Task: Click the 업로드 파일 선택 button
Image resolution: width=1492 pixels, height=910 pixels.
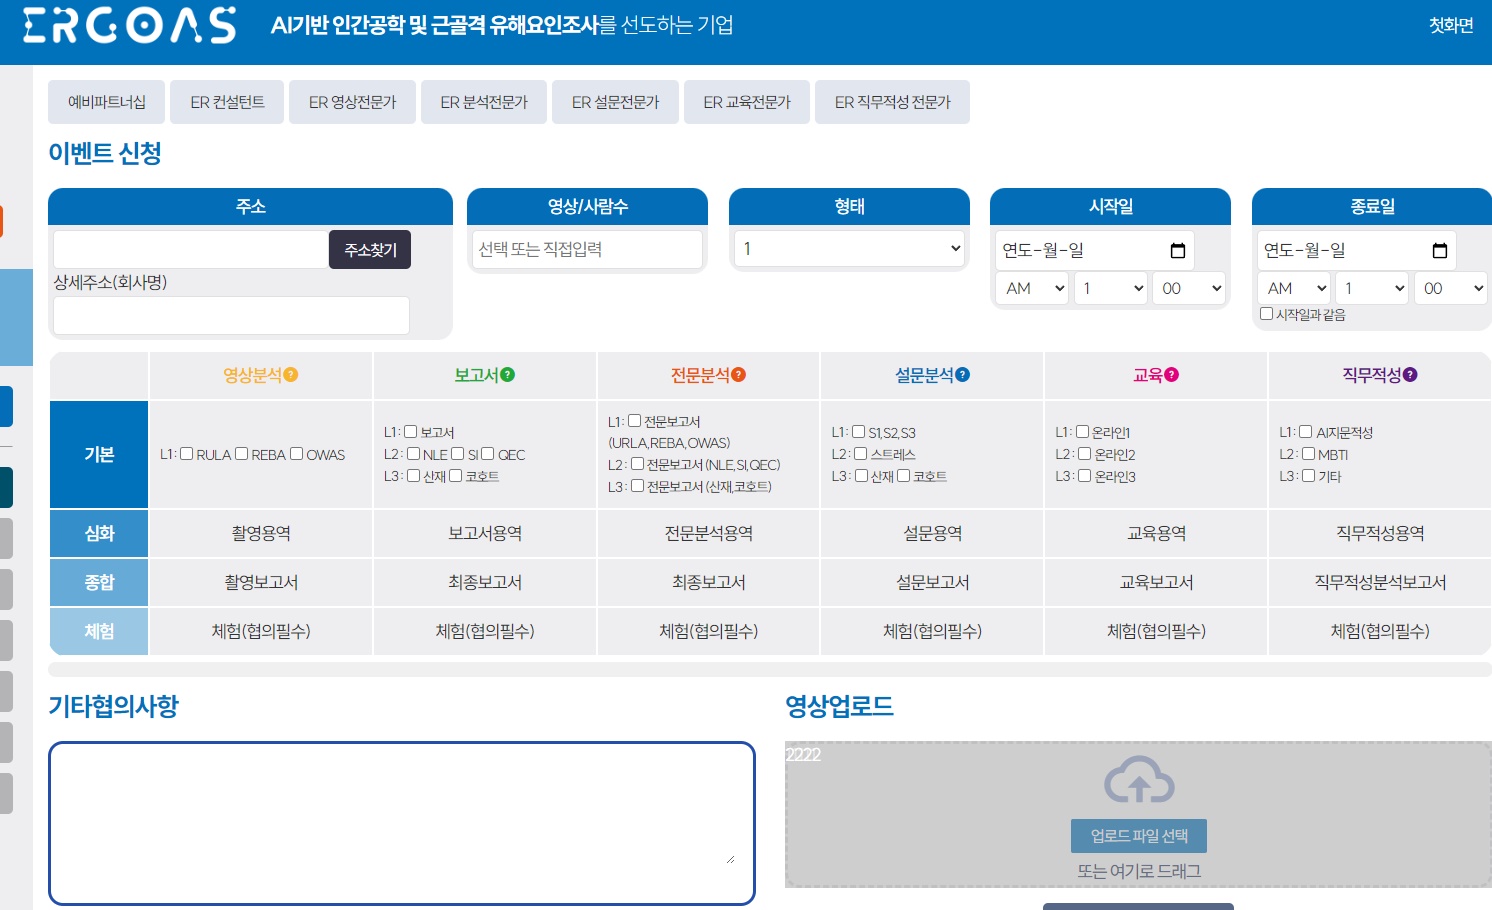Action: [1139, 836]
